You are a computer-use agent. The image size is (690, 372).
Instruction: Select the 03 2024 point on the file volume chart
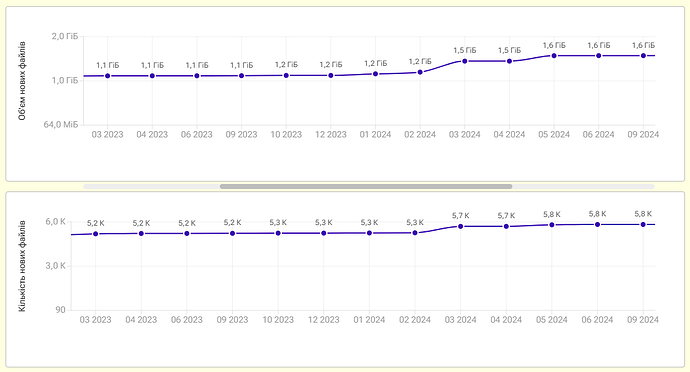pyautogui.click(x=465, y=61)
